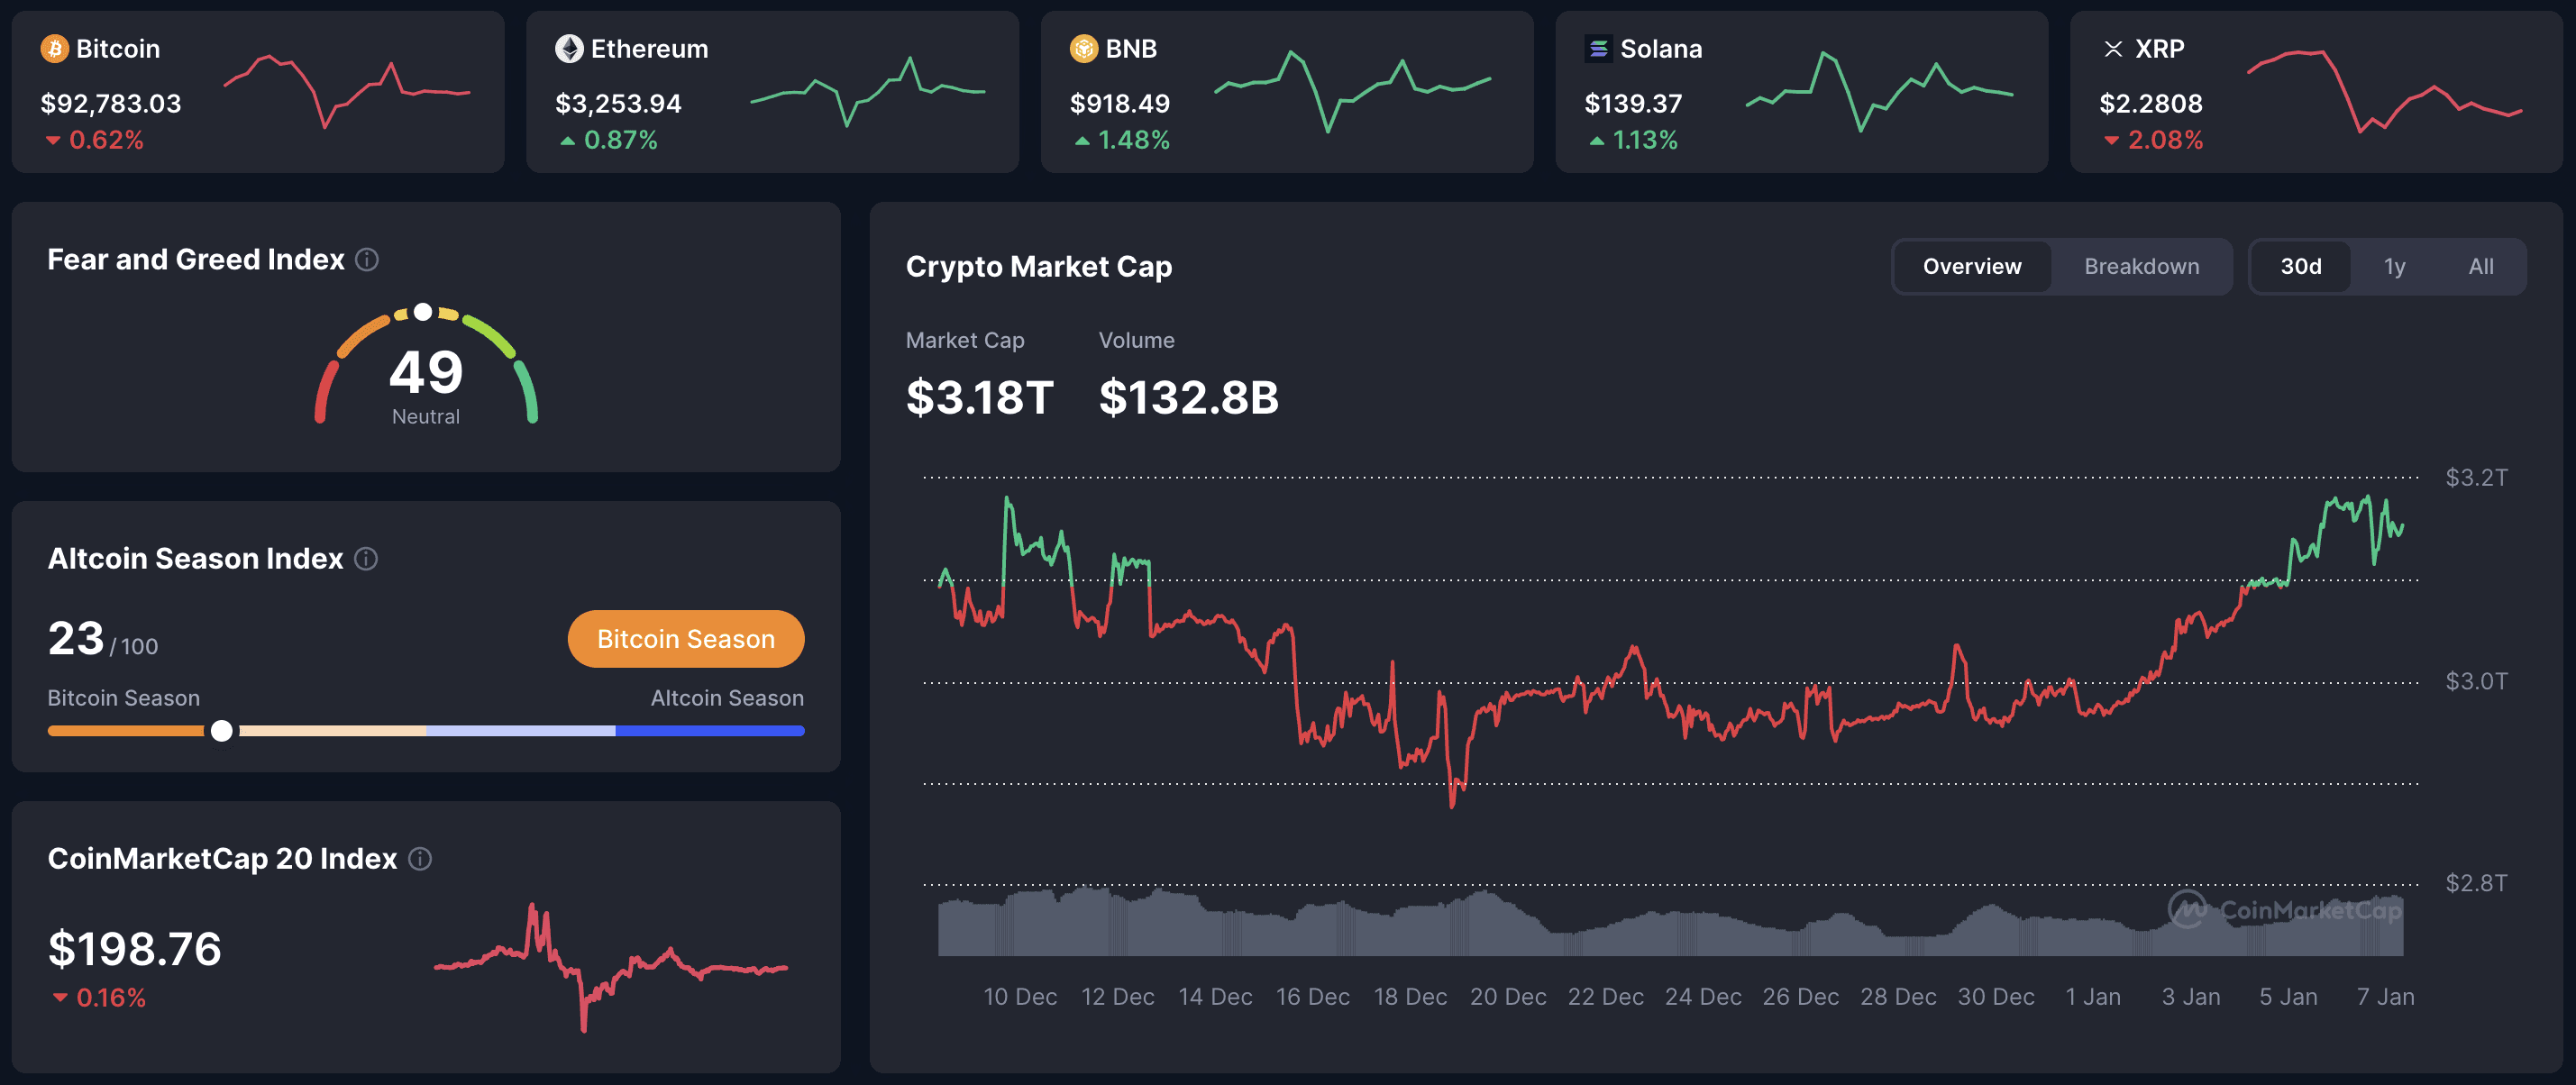Select the Ethereum coin icon
The width and height of the screenshot is (2576, 1085).
tap(569, 48)
